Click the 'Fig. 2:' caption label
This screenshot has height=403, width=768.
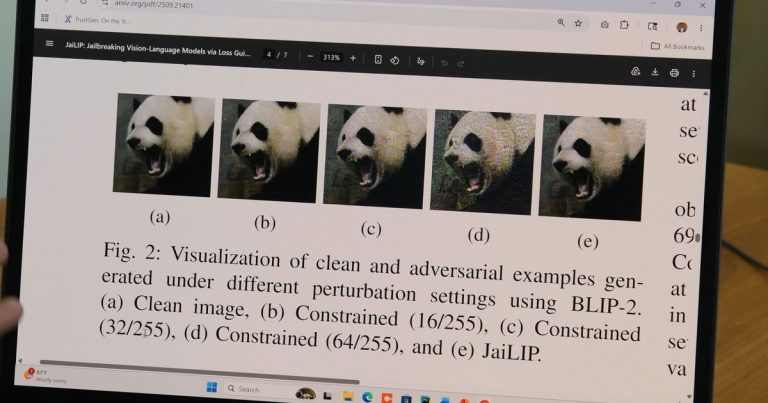131,252
